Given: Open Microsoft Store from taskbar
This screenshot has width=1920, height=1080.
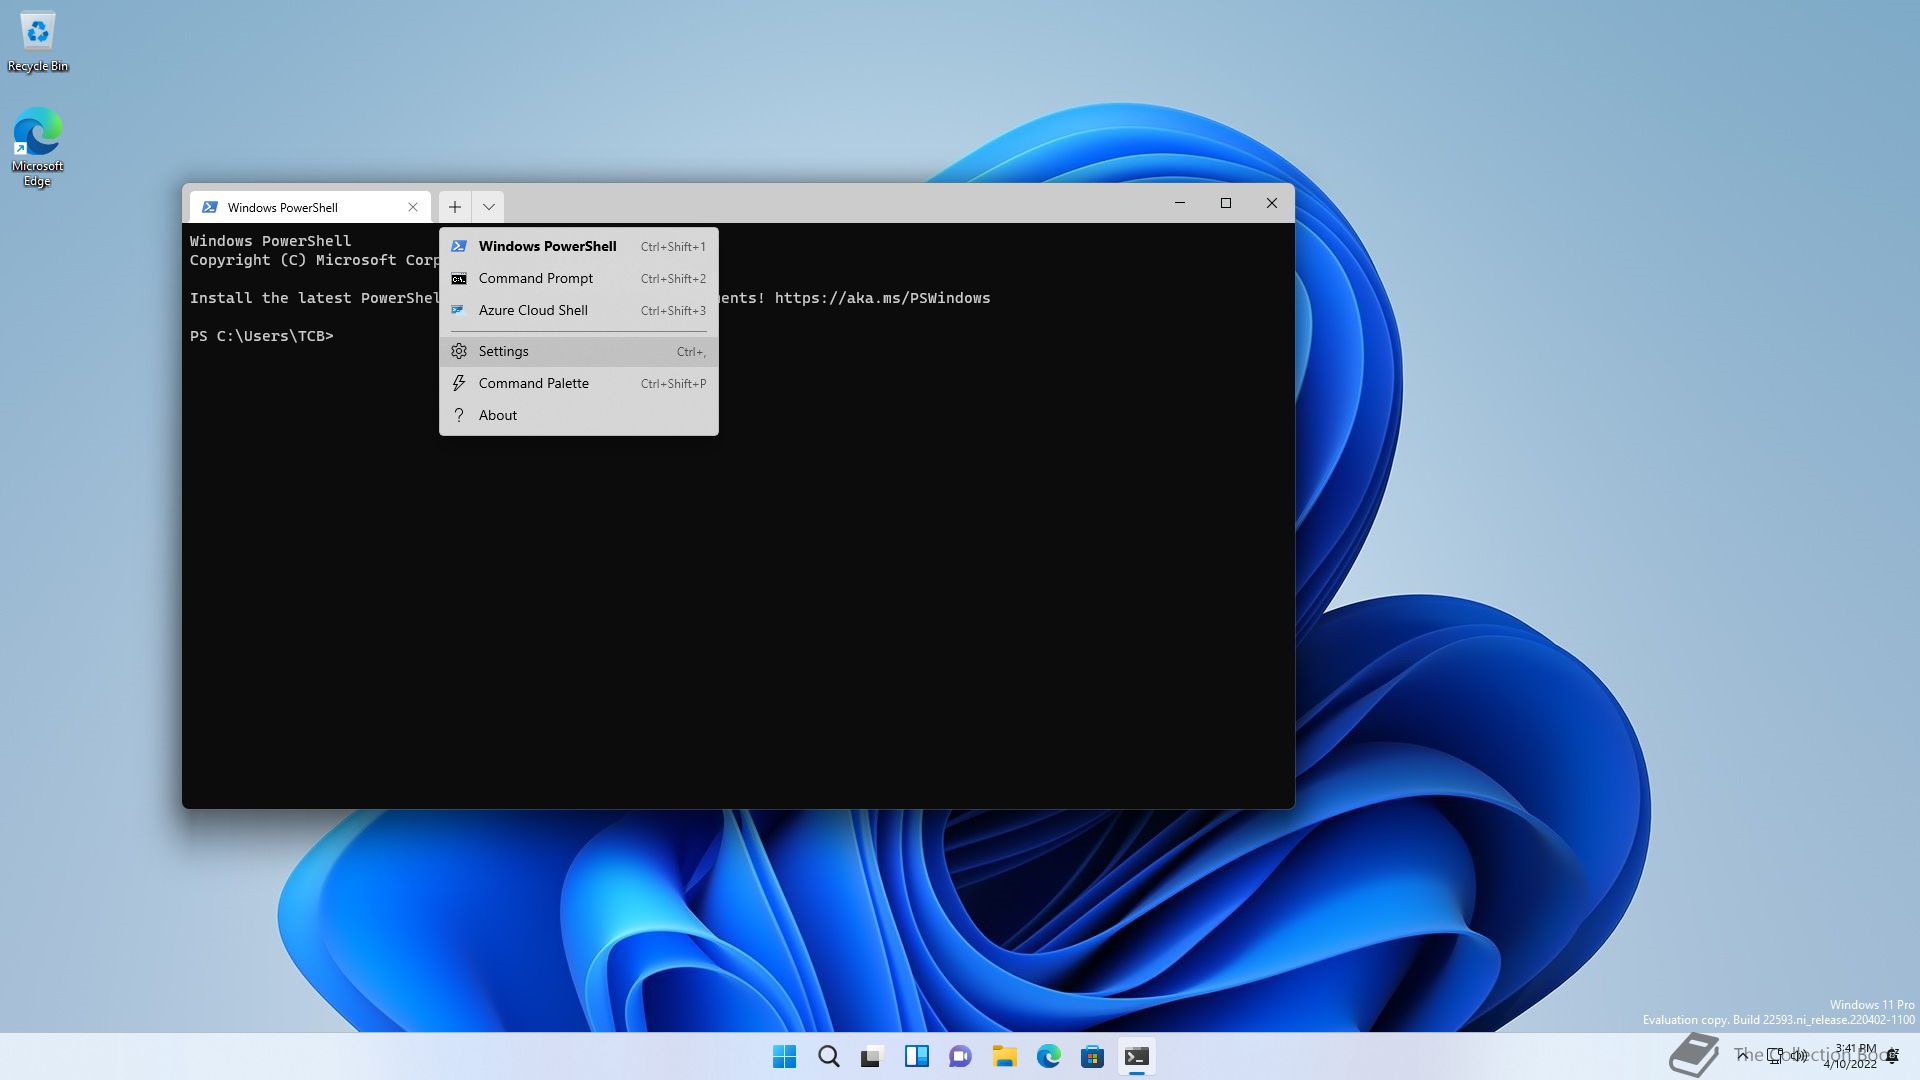Looking at the screenshot, I should pos(1093,1056).
